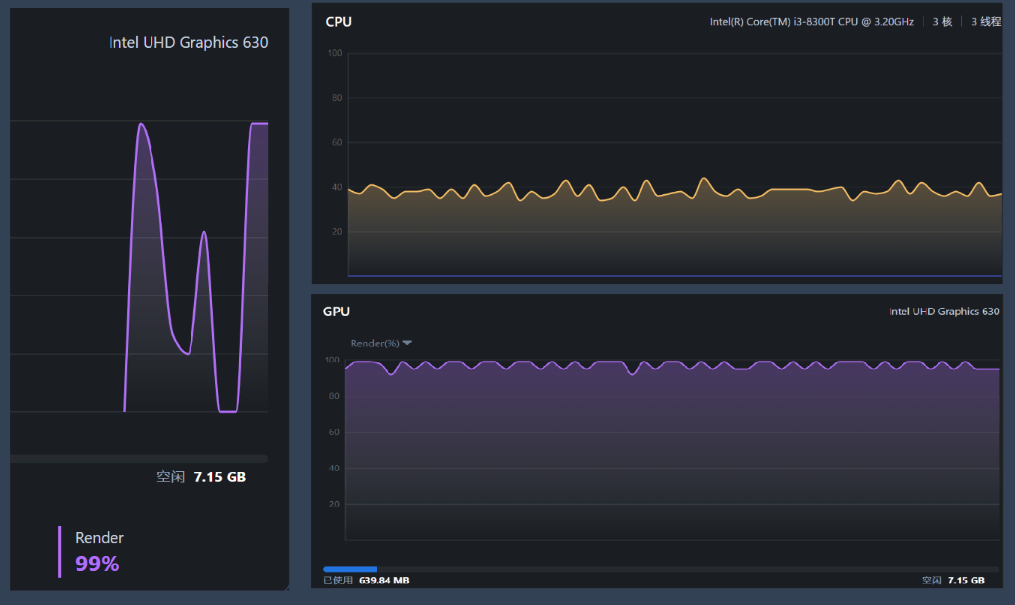The image size is (1015, 605).
Task: Click the 3 线程 thread count label
Action: 985,22
